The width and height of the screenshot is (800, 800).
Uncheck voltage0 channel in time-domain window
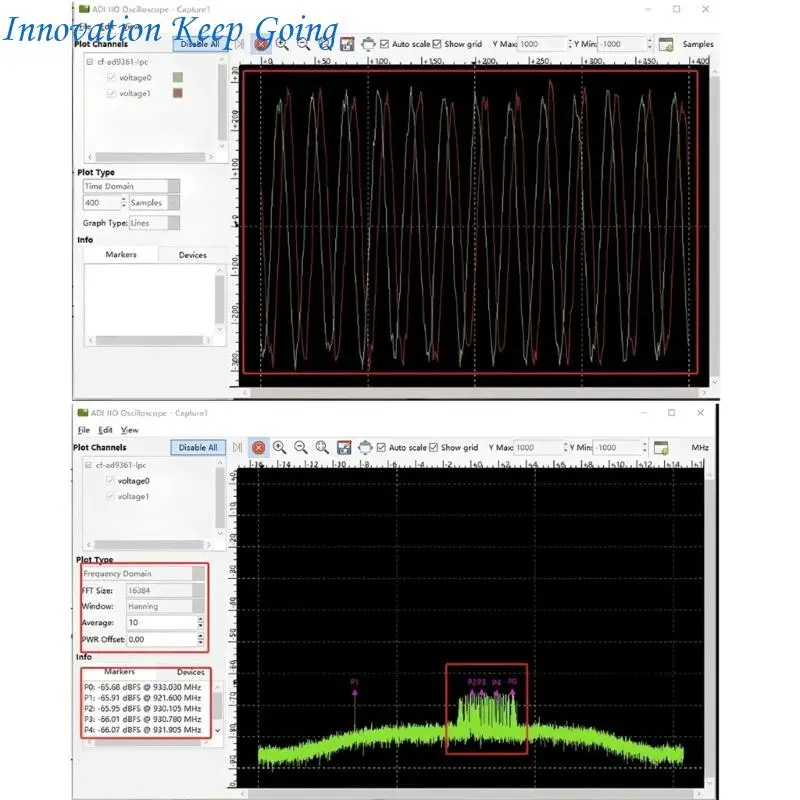(x=111, y=78)
